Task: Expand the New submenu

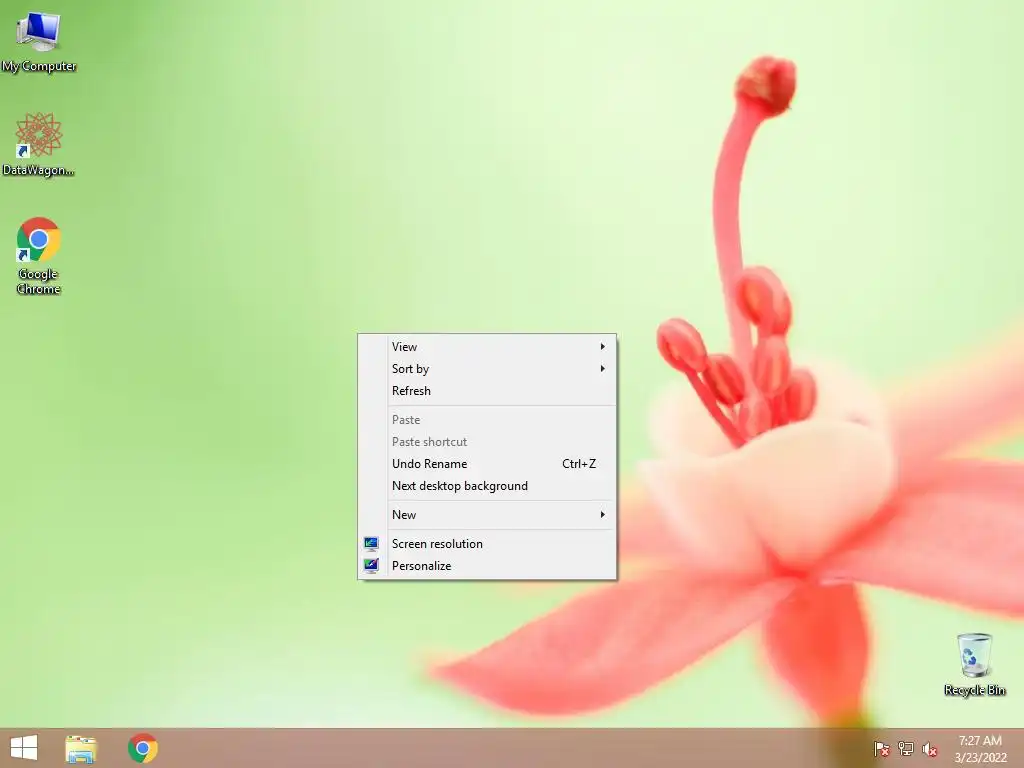Action: pos(487,515)
